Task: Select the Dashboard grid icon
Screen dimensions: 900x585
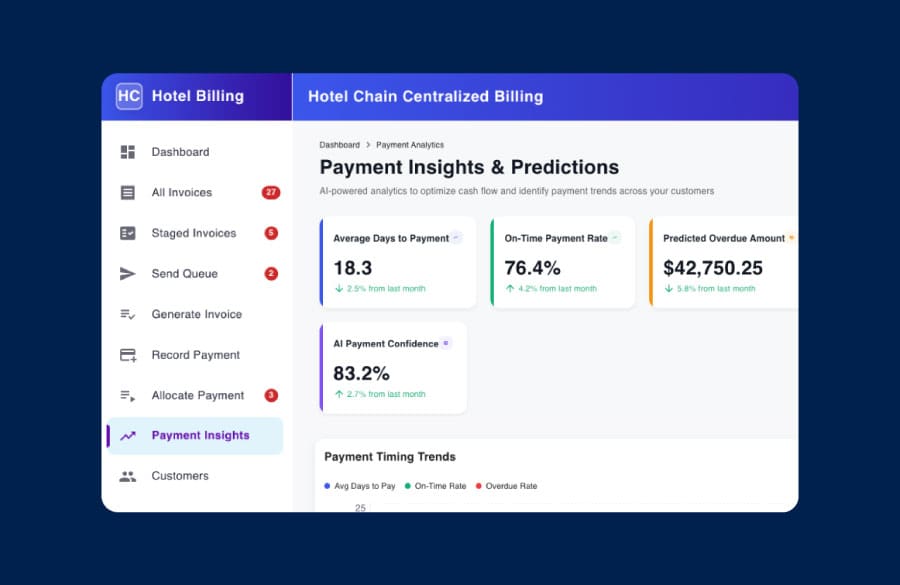Action: tap(127, 152)
